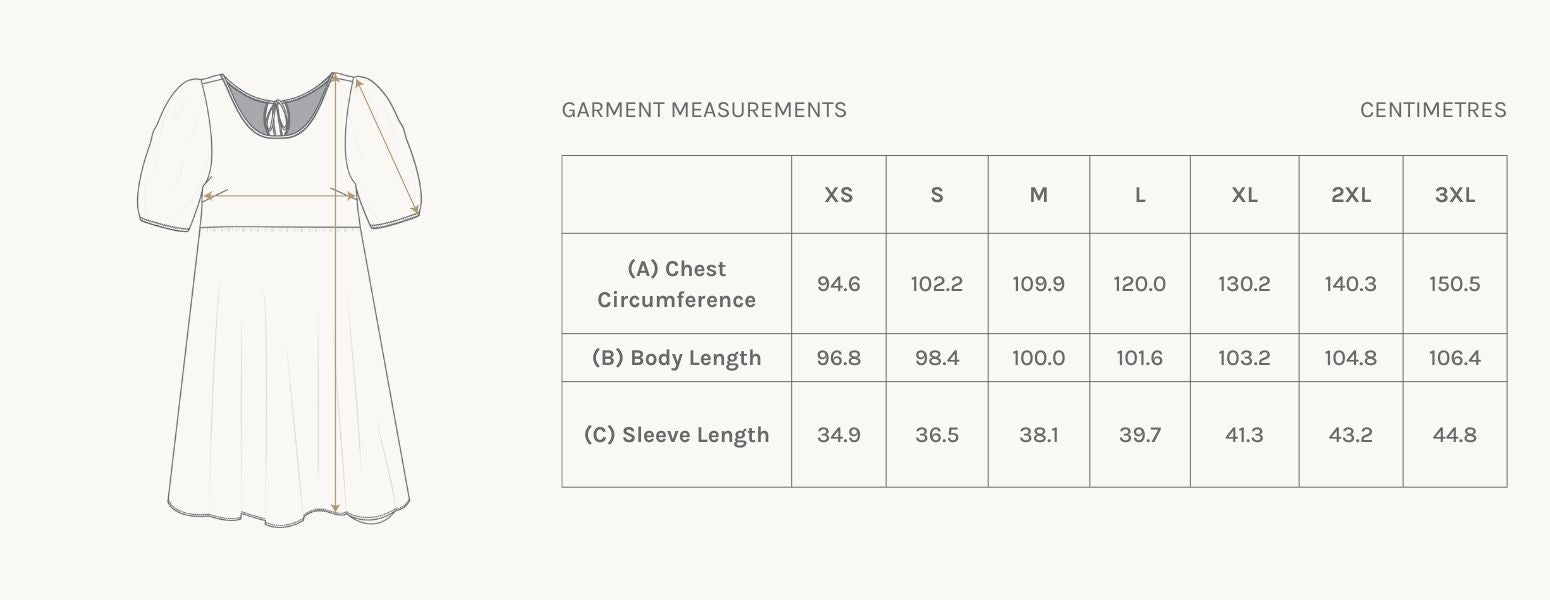1550x600 pixels.
Task: Click the 34.9 sleeve length cell
Action: pos(838,435)
